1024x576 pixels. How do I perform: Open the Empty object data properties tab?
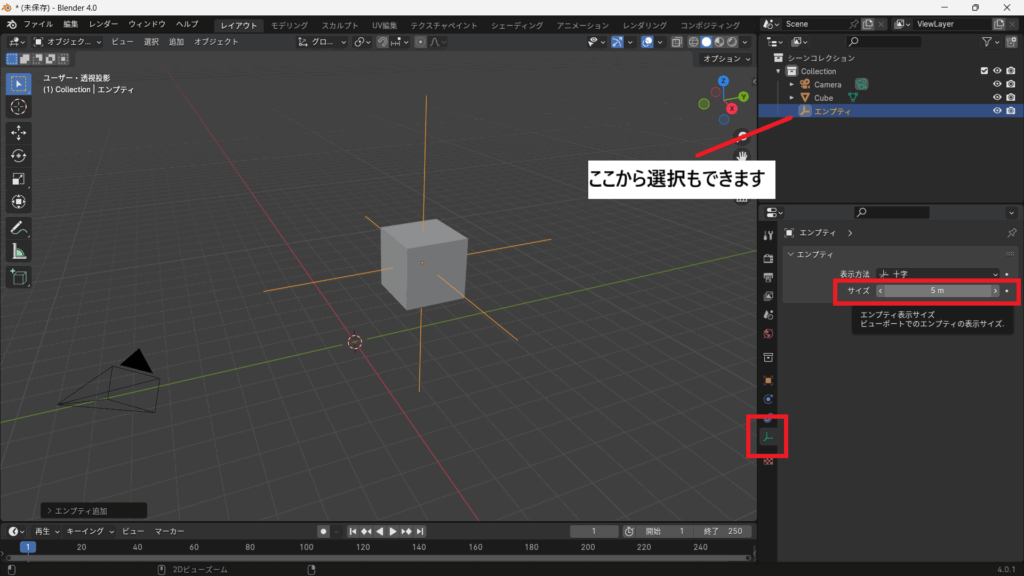tap(768, 438)
